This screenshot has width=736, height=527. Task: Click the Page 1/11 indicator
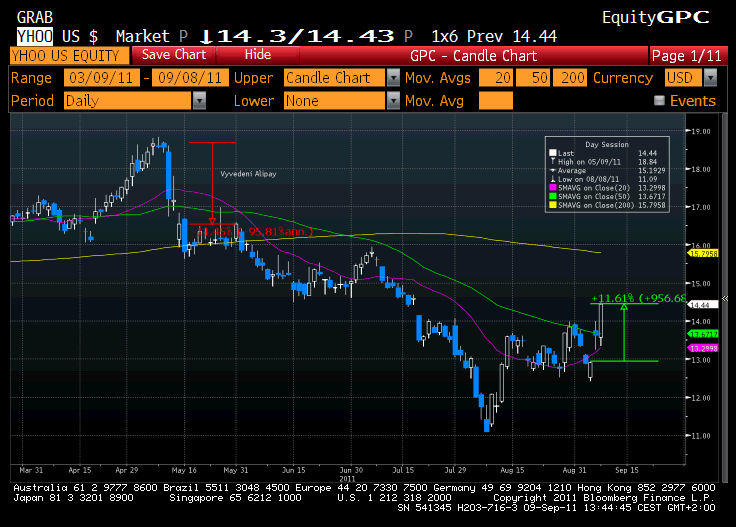[x=687, y=56]
